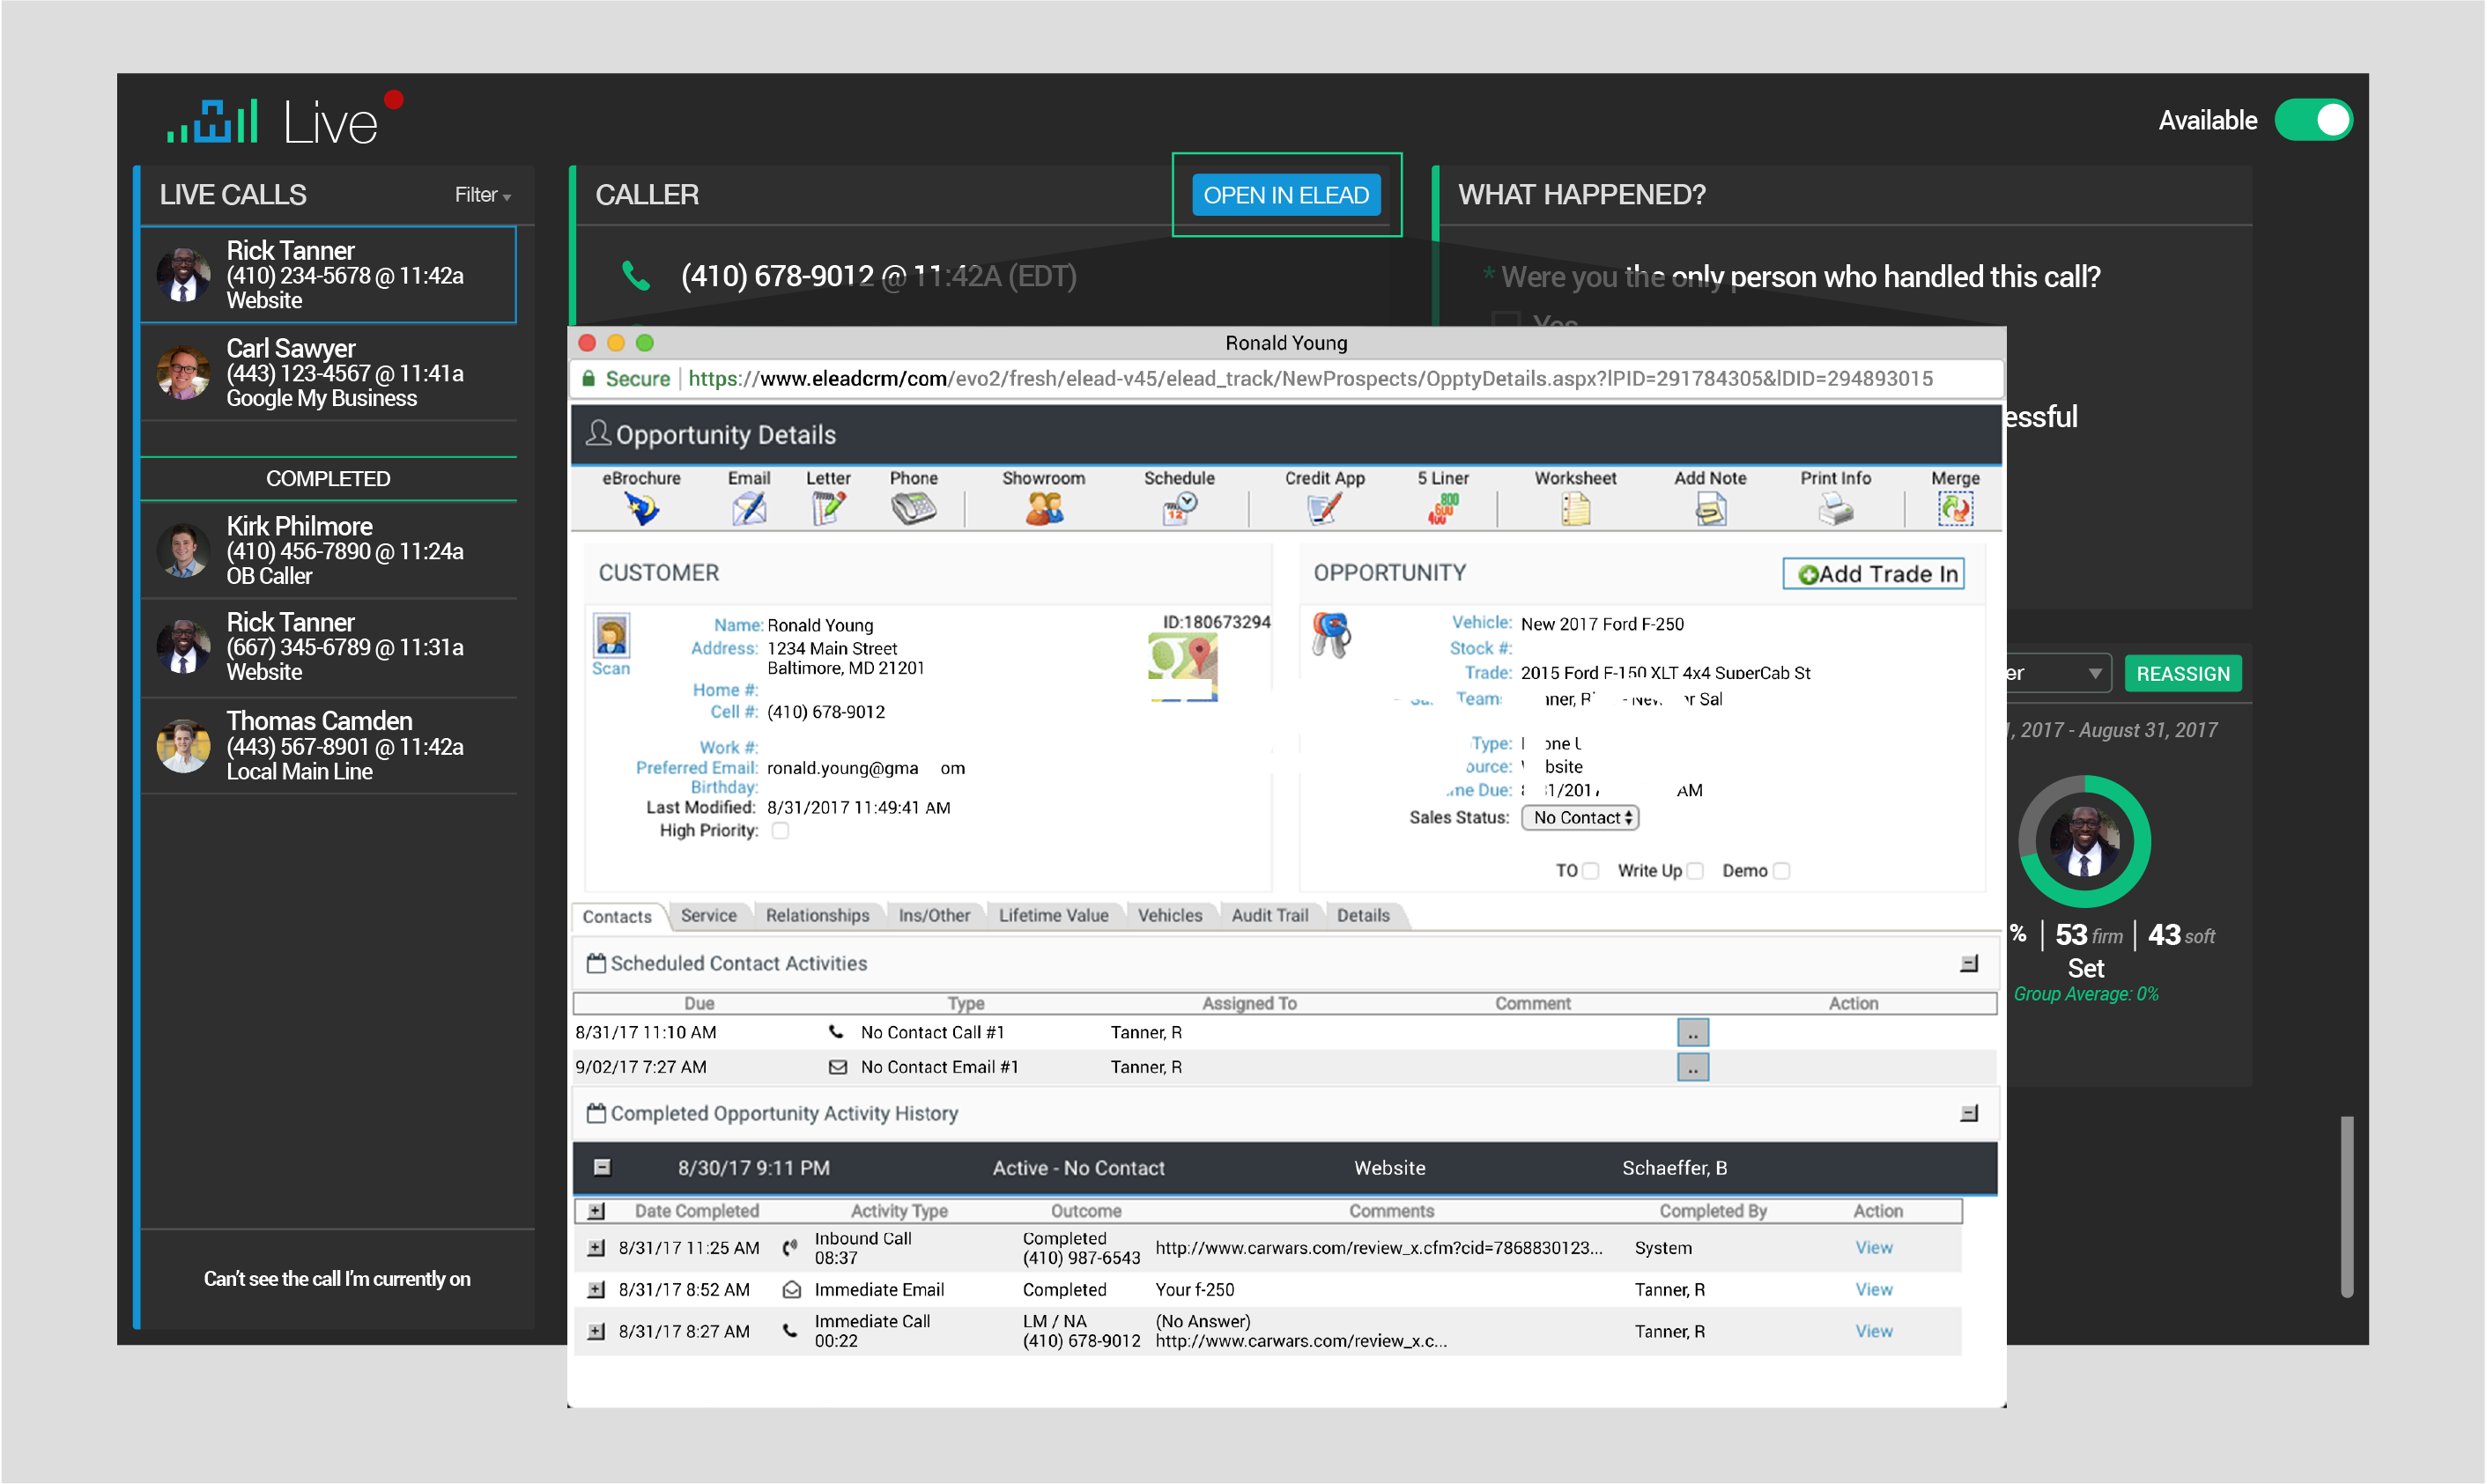The height and width of the screenshot is (1484, 2487).
Task: Click the Credit App icon
Action: 1323,509
